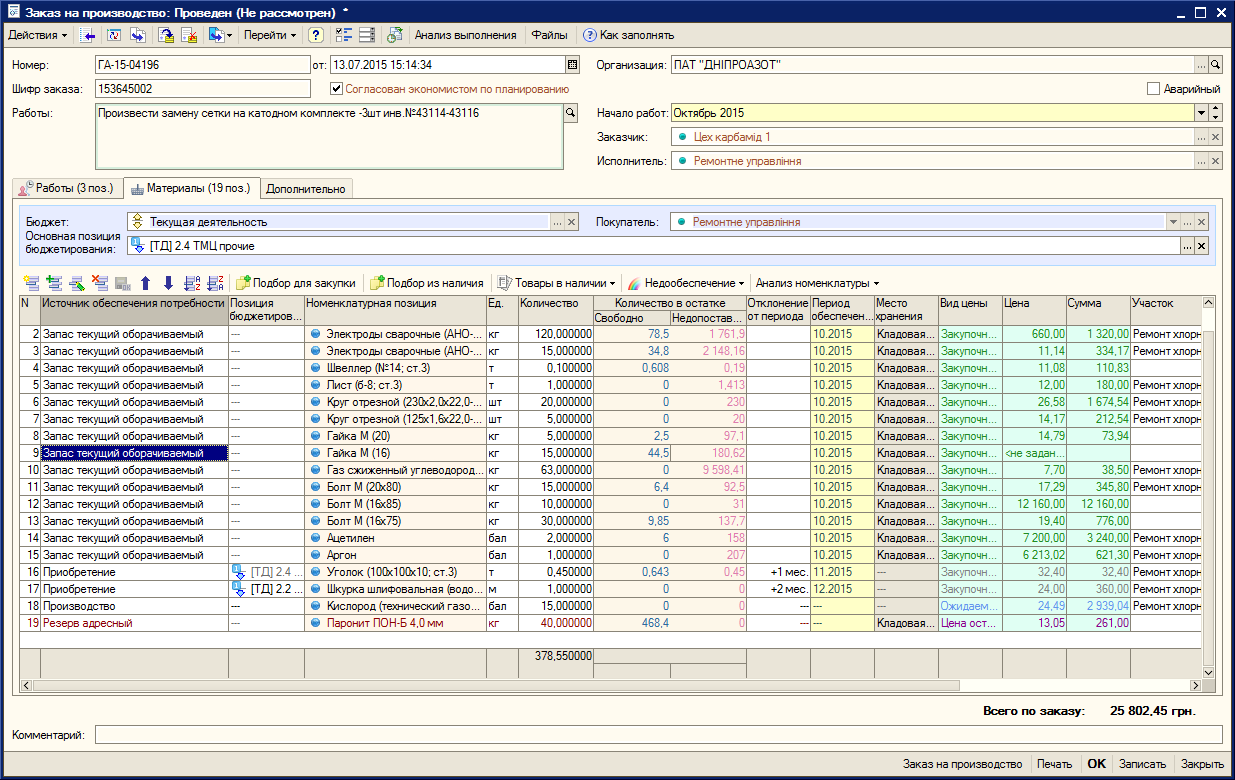Move selected row down with blue arrow
The width and height of the screenshot is (1235, 780).
coord(168,283)
